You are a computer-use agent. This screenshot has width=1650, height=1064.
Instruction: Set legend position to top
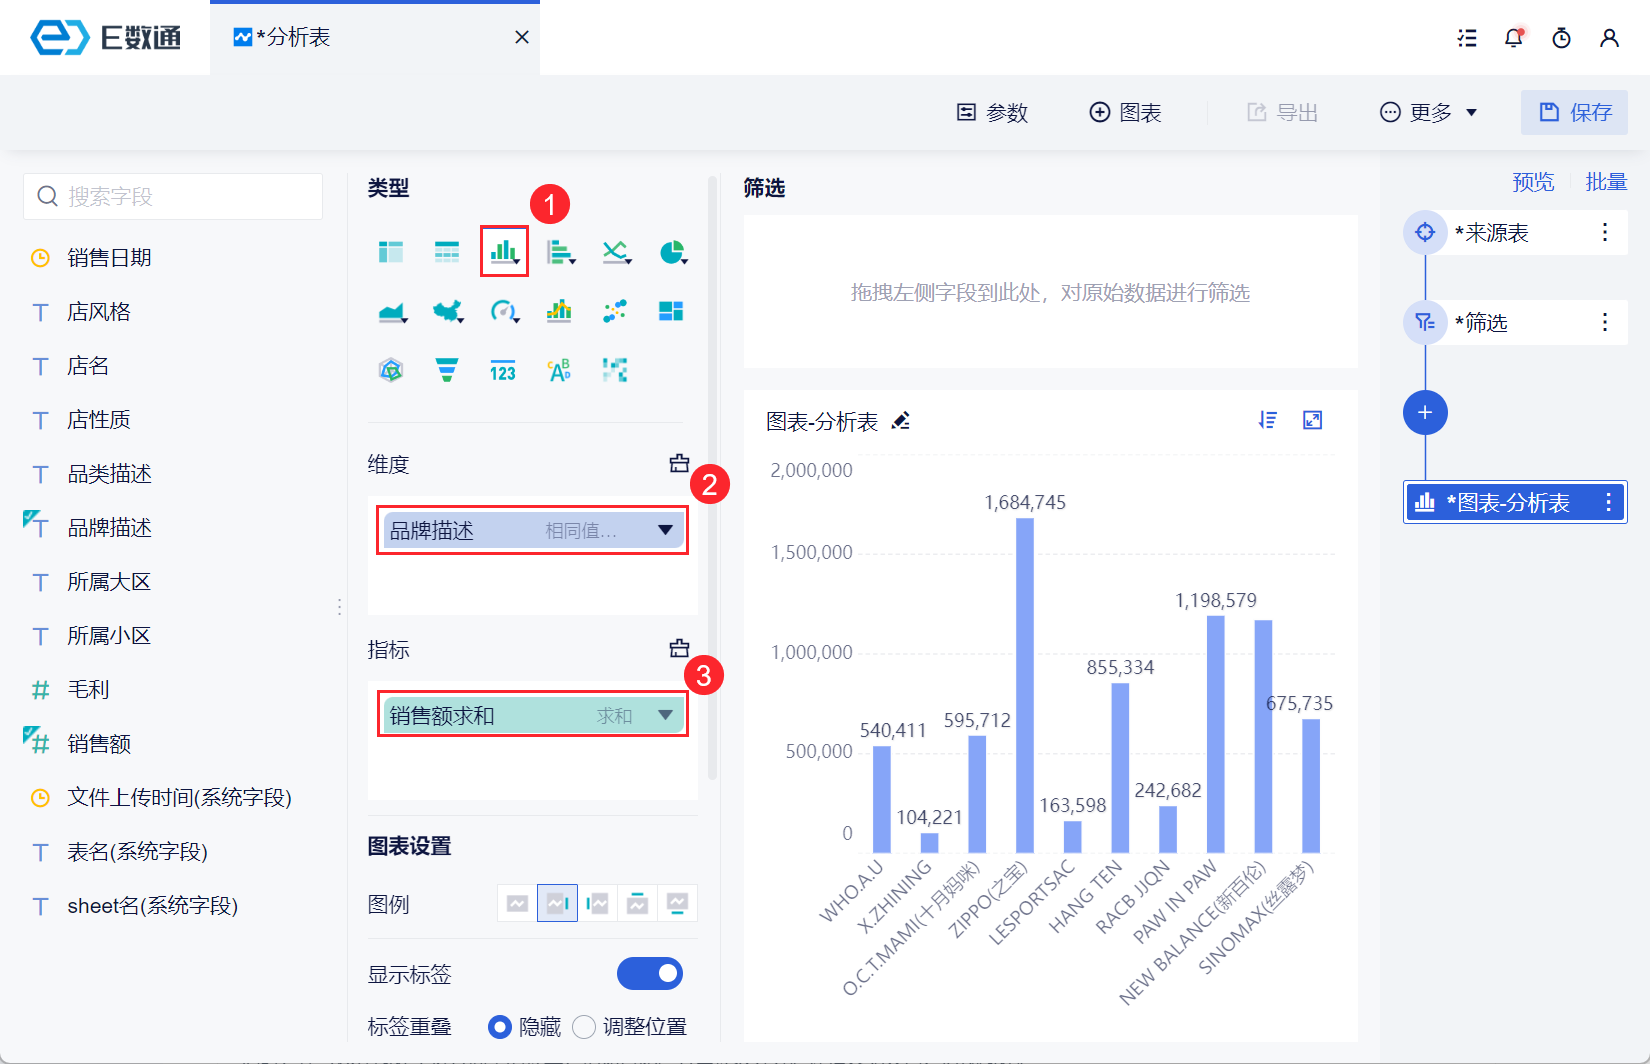tap(637, 903)
